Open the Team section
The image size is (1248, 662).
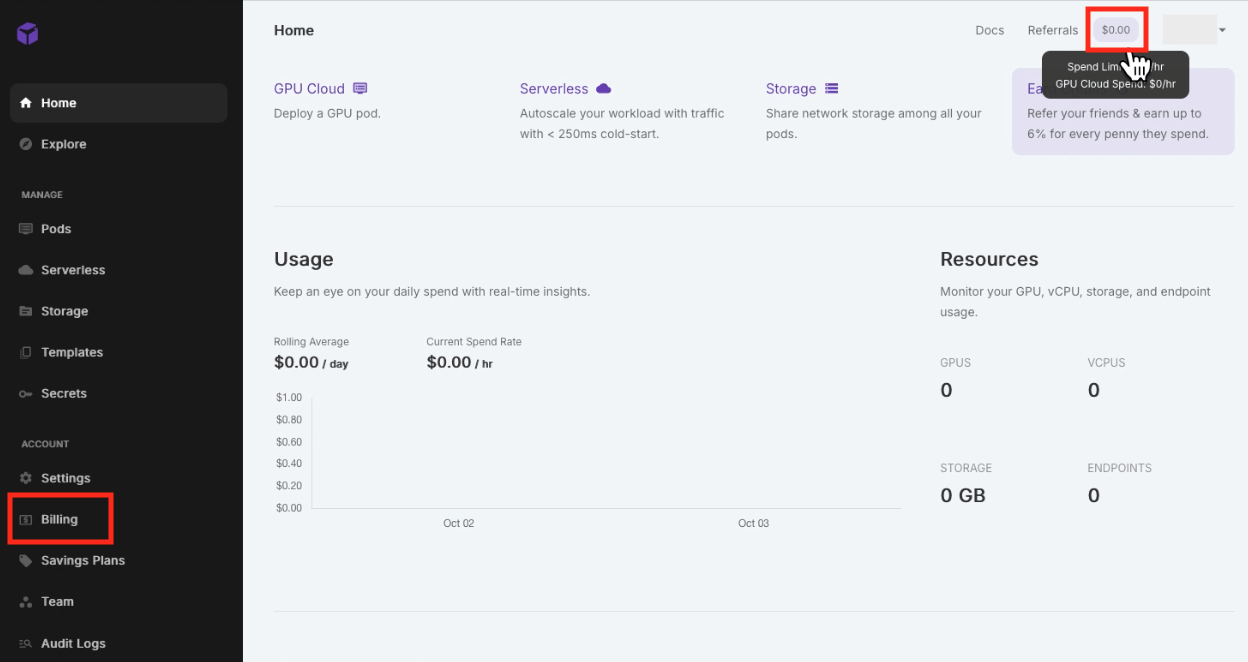point(57,601)
